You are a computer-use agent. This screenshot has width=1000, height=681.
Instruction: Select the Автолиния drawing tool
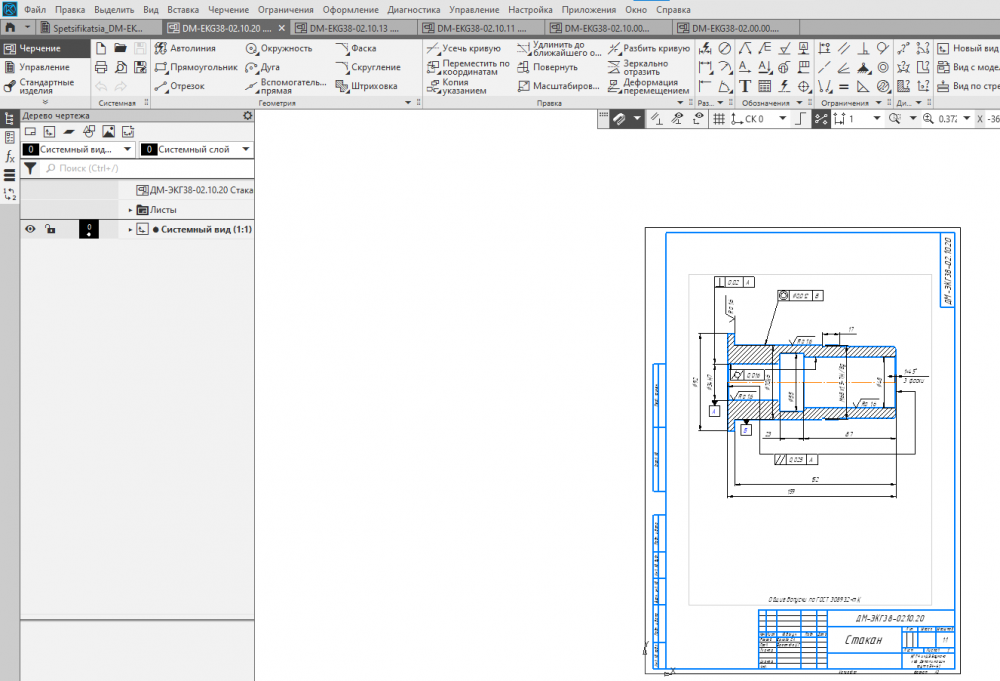coord(186,48)
